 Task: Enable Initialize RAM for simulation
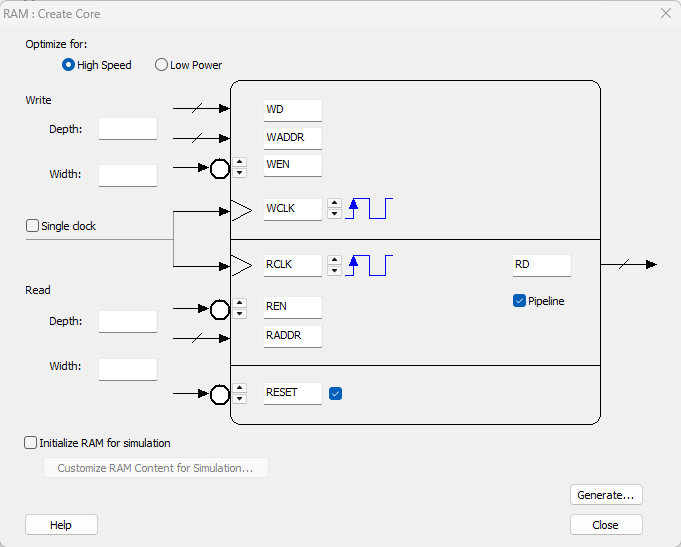(x=31, y=442)
